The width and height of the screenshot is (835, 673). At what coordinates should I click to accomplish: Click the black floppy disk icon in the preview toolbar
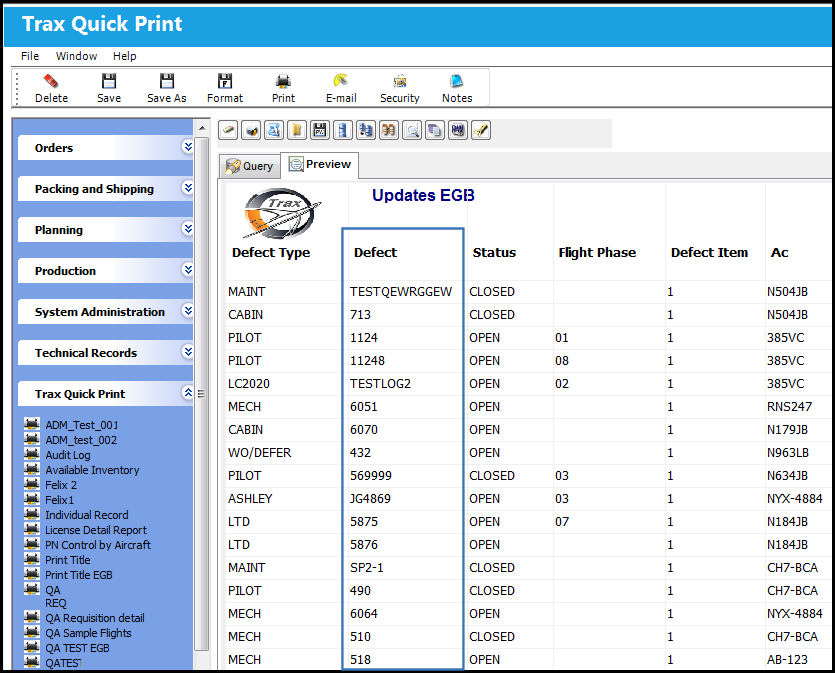click(x=320, y=130)
